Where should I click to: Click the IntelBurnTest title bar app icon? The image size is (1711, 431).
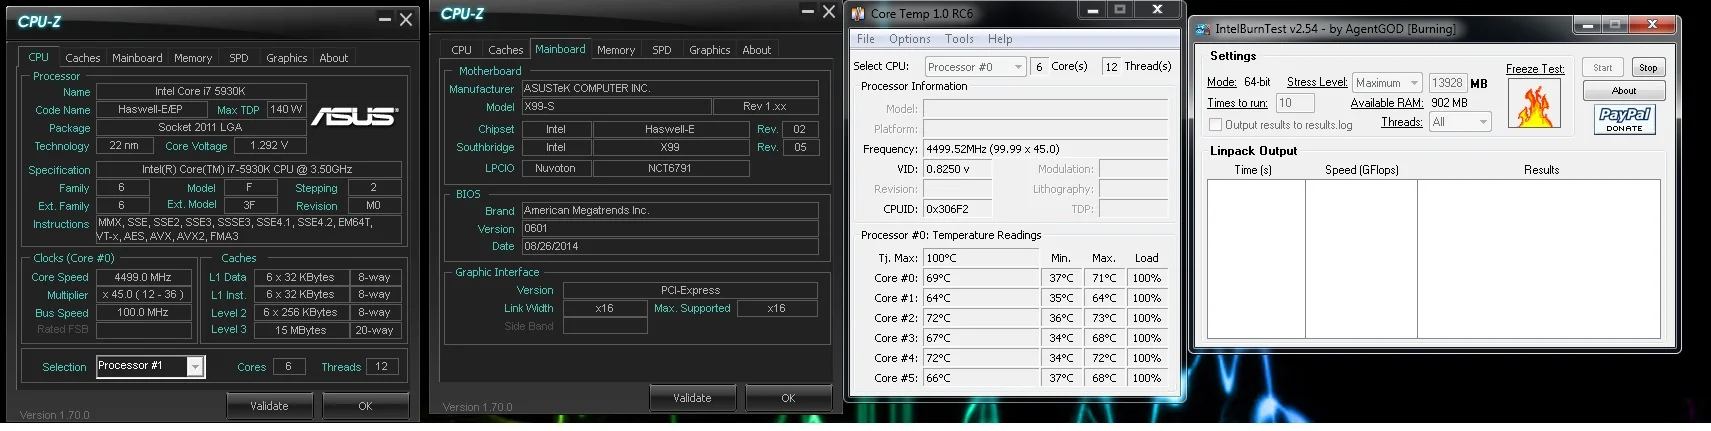1203,28
